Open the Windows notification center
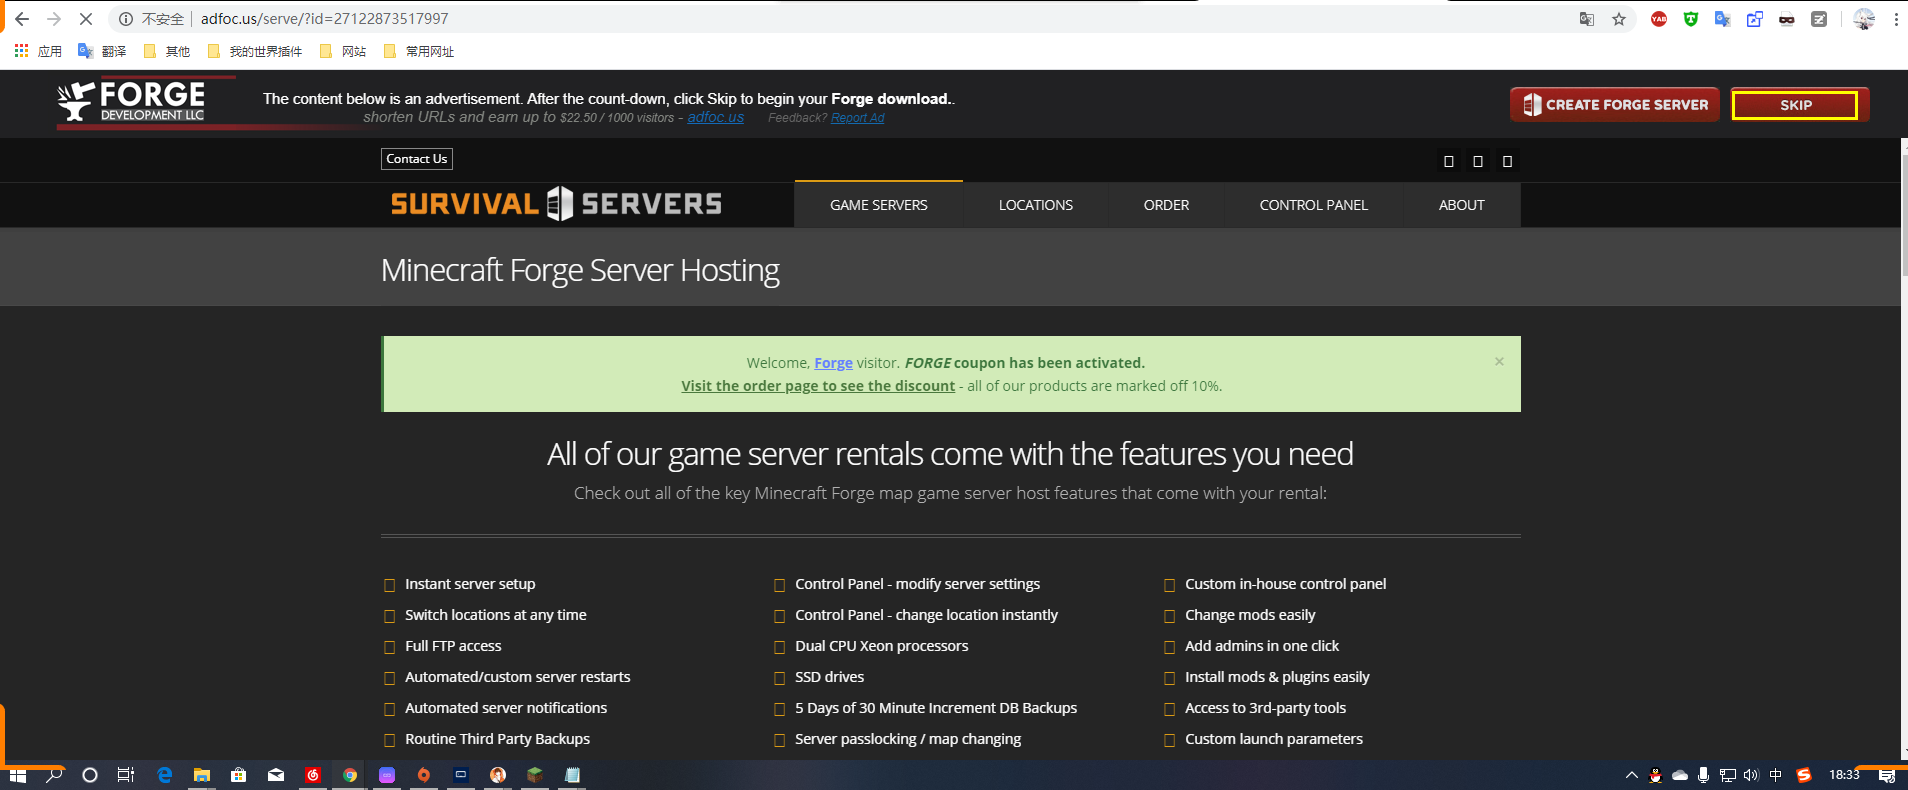 coord(1887,775)
